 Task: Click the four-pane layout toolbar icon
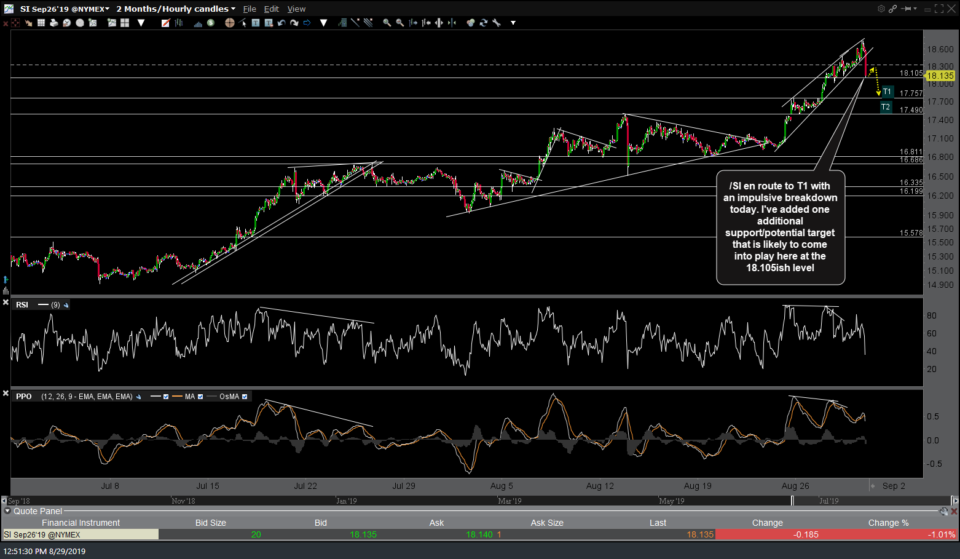[124, 23]
